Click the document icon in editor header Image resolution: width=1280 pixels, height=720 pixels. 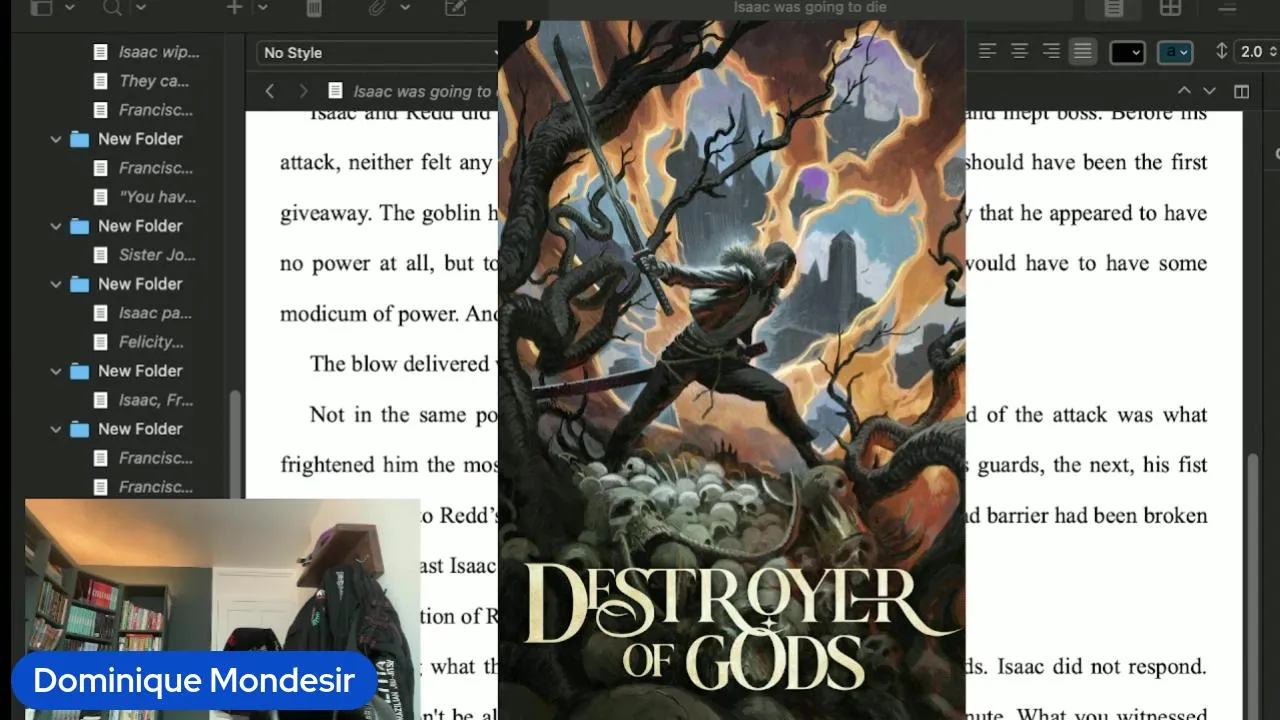click(x=335, y=91)
